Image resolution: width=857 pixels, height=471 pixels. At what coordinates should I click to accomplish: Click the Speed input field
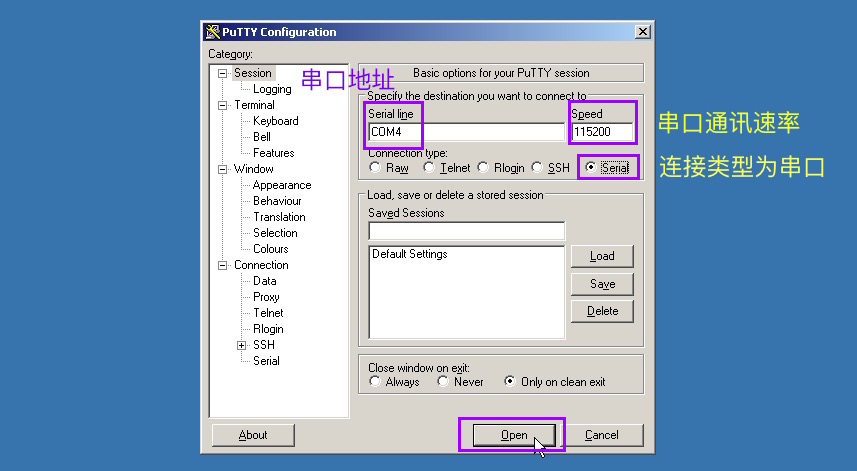click(x=602, y=132)
